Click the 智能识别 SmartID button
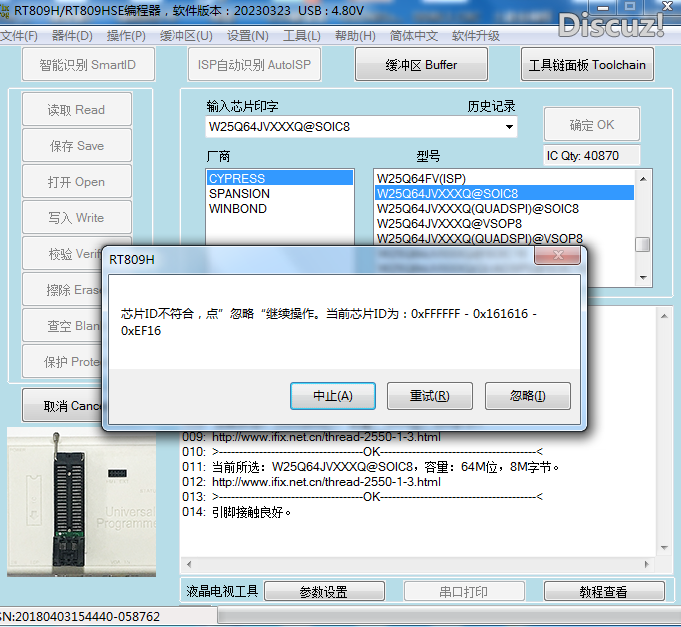681x627 pixels. point(88,65)
